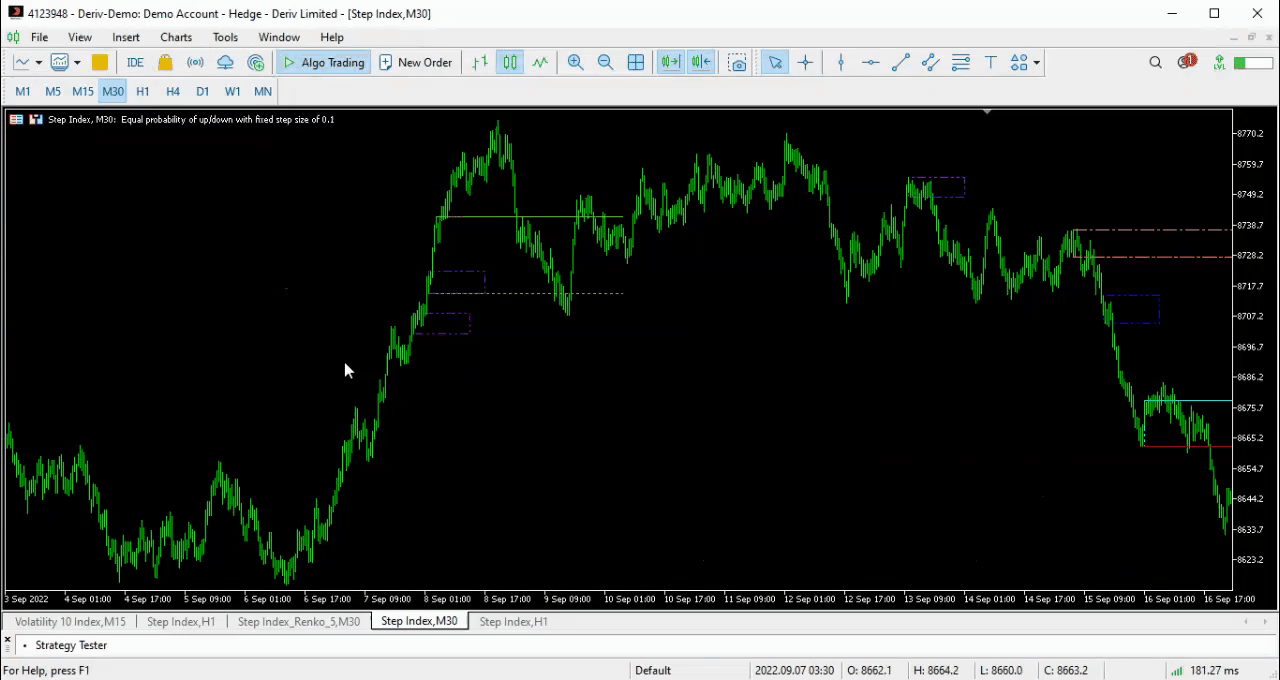This screenshot has width=1280, height=680.
Task: Open the MetaEditor IDE
Action: [135, 62]
